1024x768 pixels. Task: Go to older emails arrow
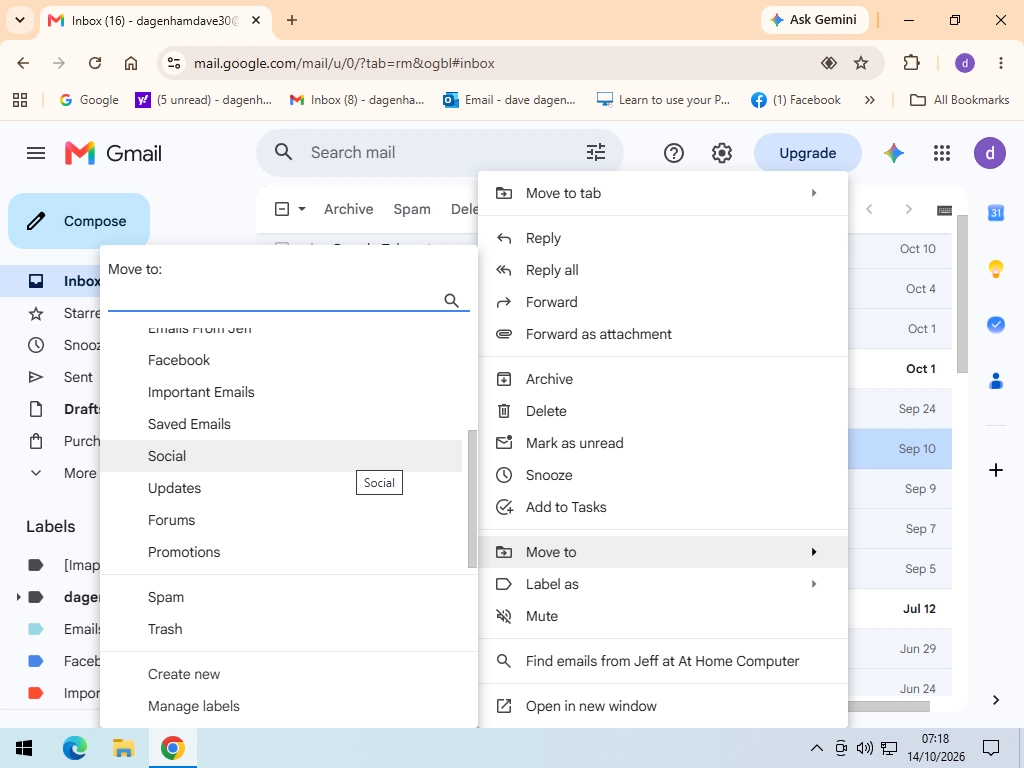[x=908, y=209]
